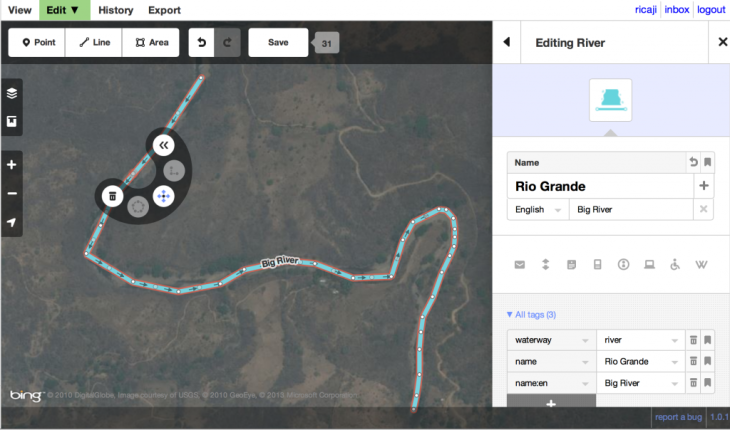Add the website field laptop icon

pos(649,265)
